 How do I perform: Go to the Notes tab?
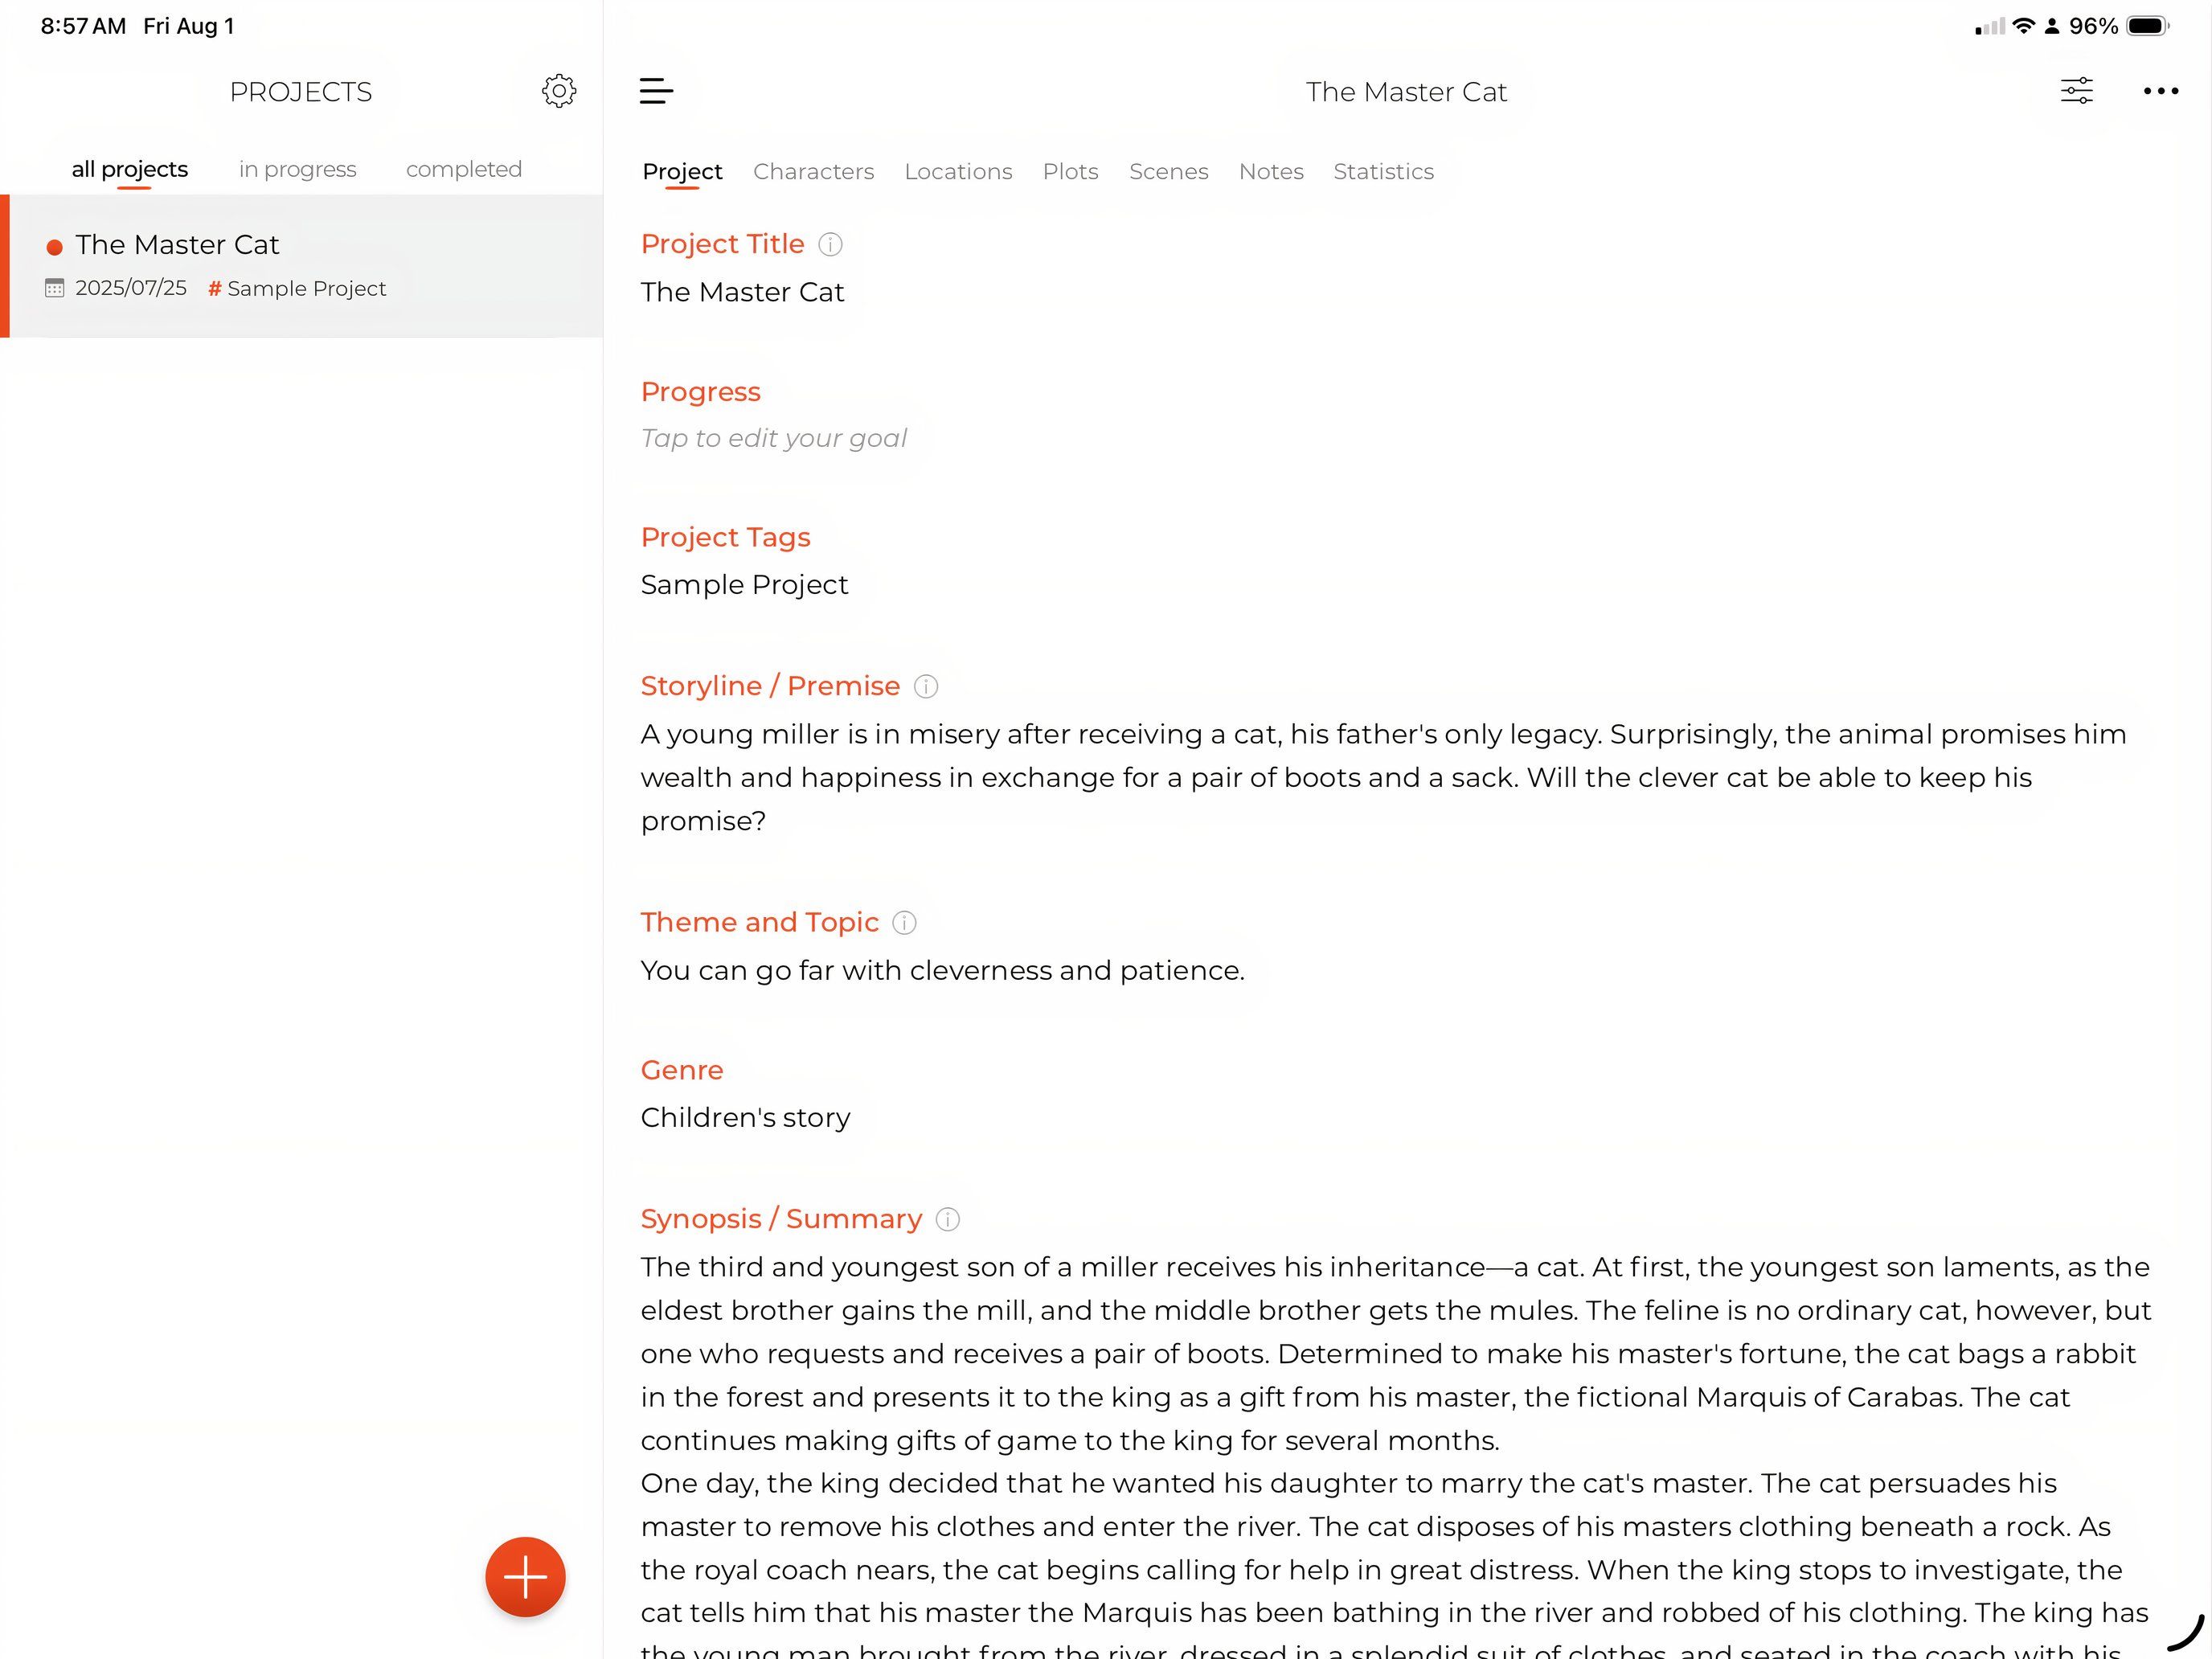pos(1271,171)
